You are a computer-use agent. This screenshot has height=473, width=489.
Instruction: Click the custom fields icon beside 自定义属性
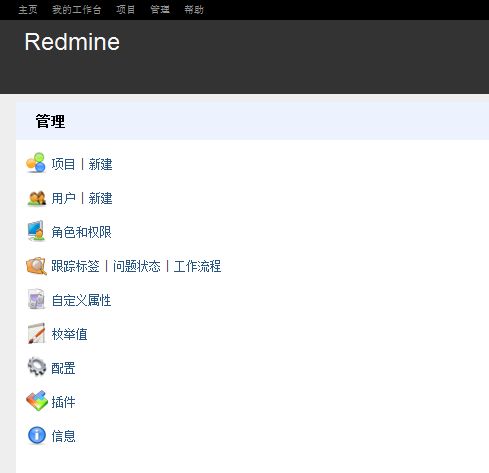coord(36,299)
